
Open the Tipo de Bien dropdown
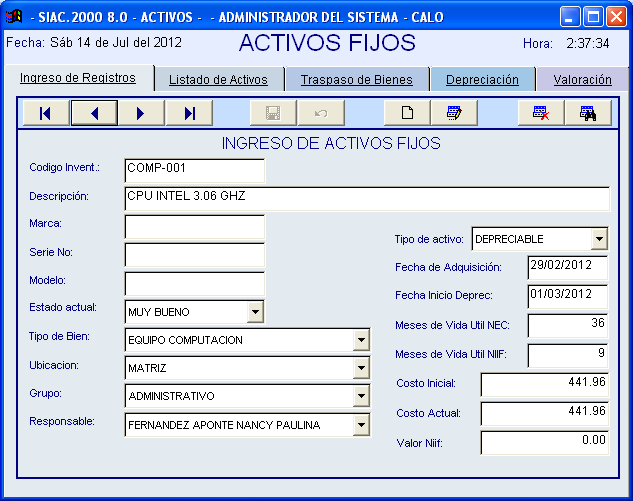tap(361, 340)
